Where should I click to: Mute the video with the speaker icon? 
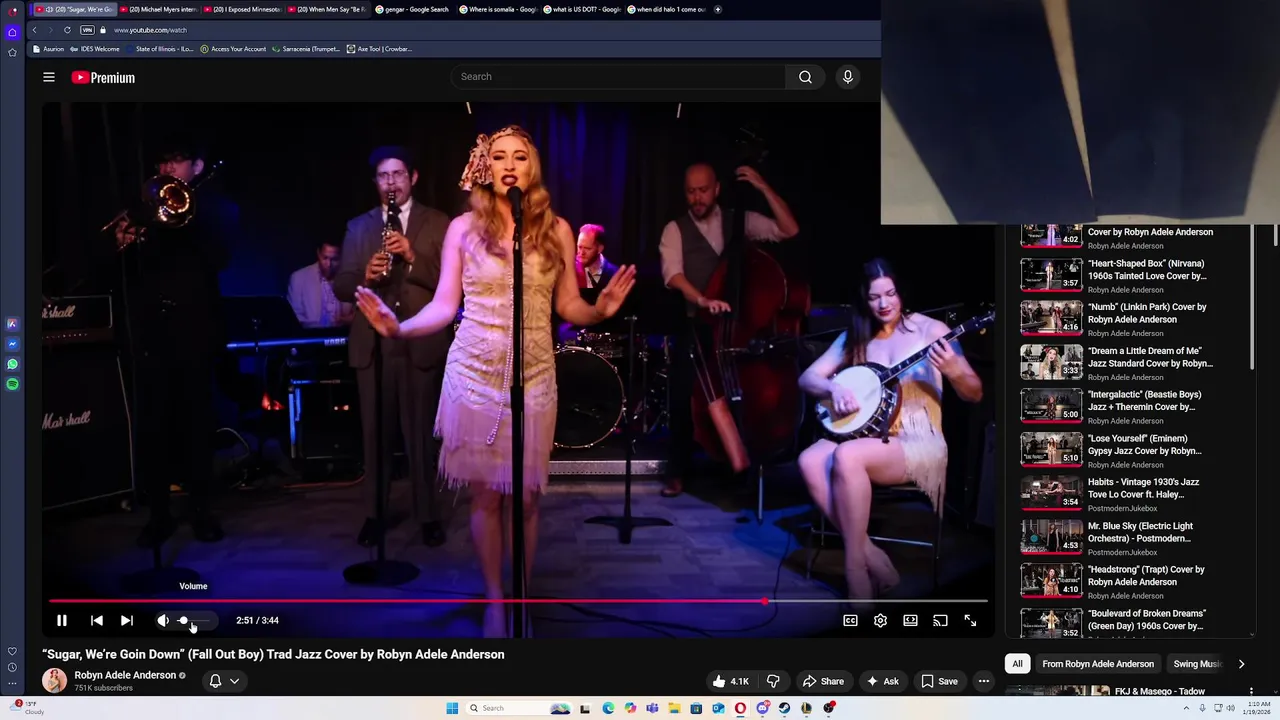point(163,620)
